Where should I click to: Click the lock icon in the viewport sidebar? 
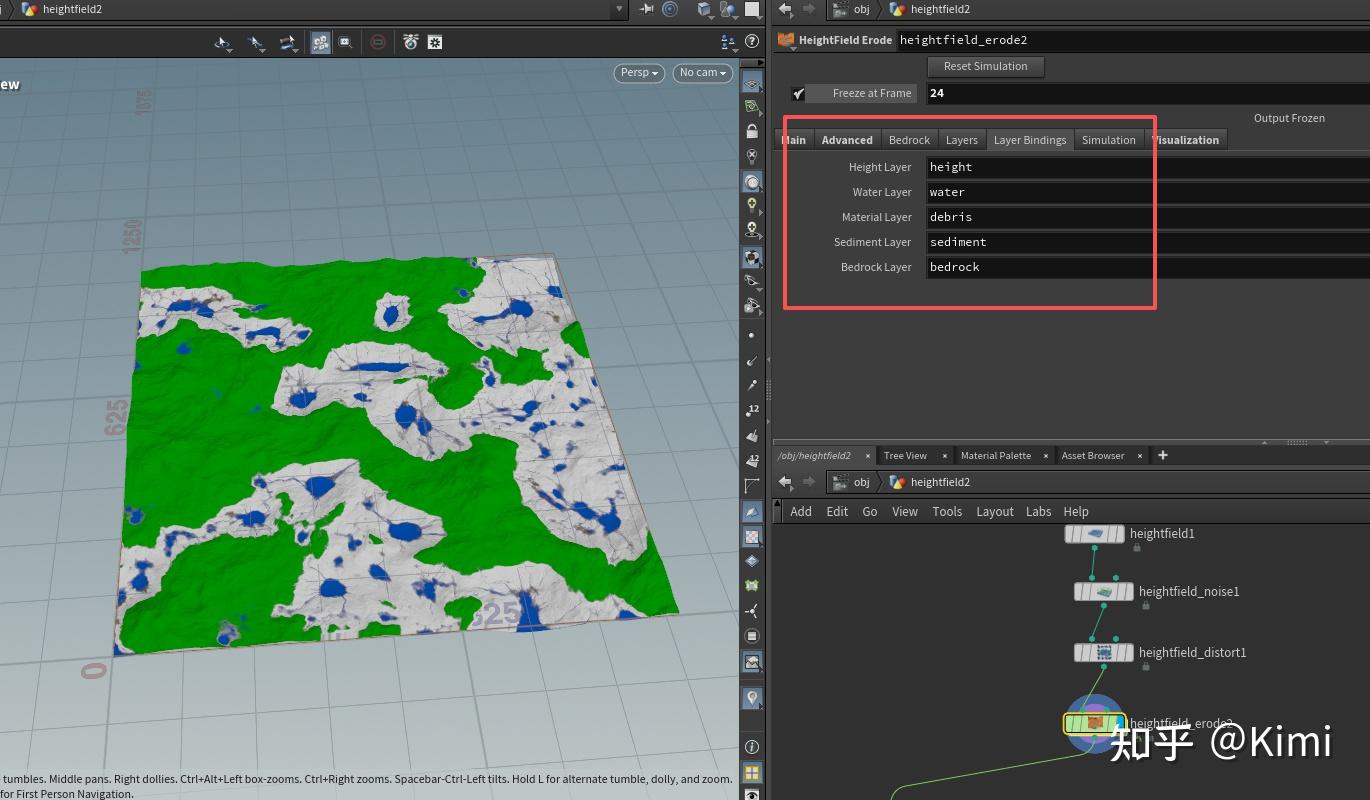[752, 131]
